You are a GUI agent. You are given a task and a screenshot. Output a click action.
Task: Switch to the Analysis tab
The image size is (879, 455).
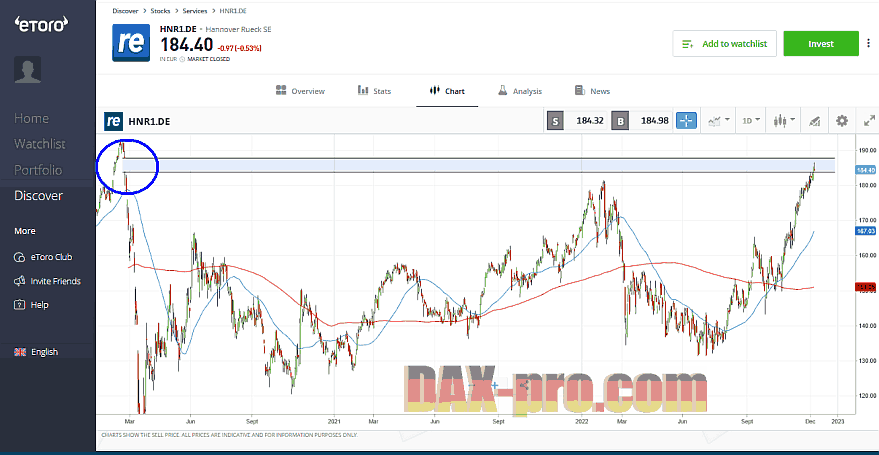click(519, 91)
